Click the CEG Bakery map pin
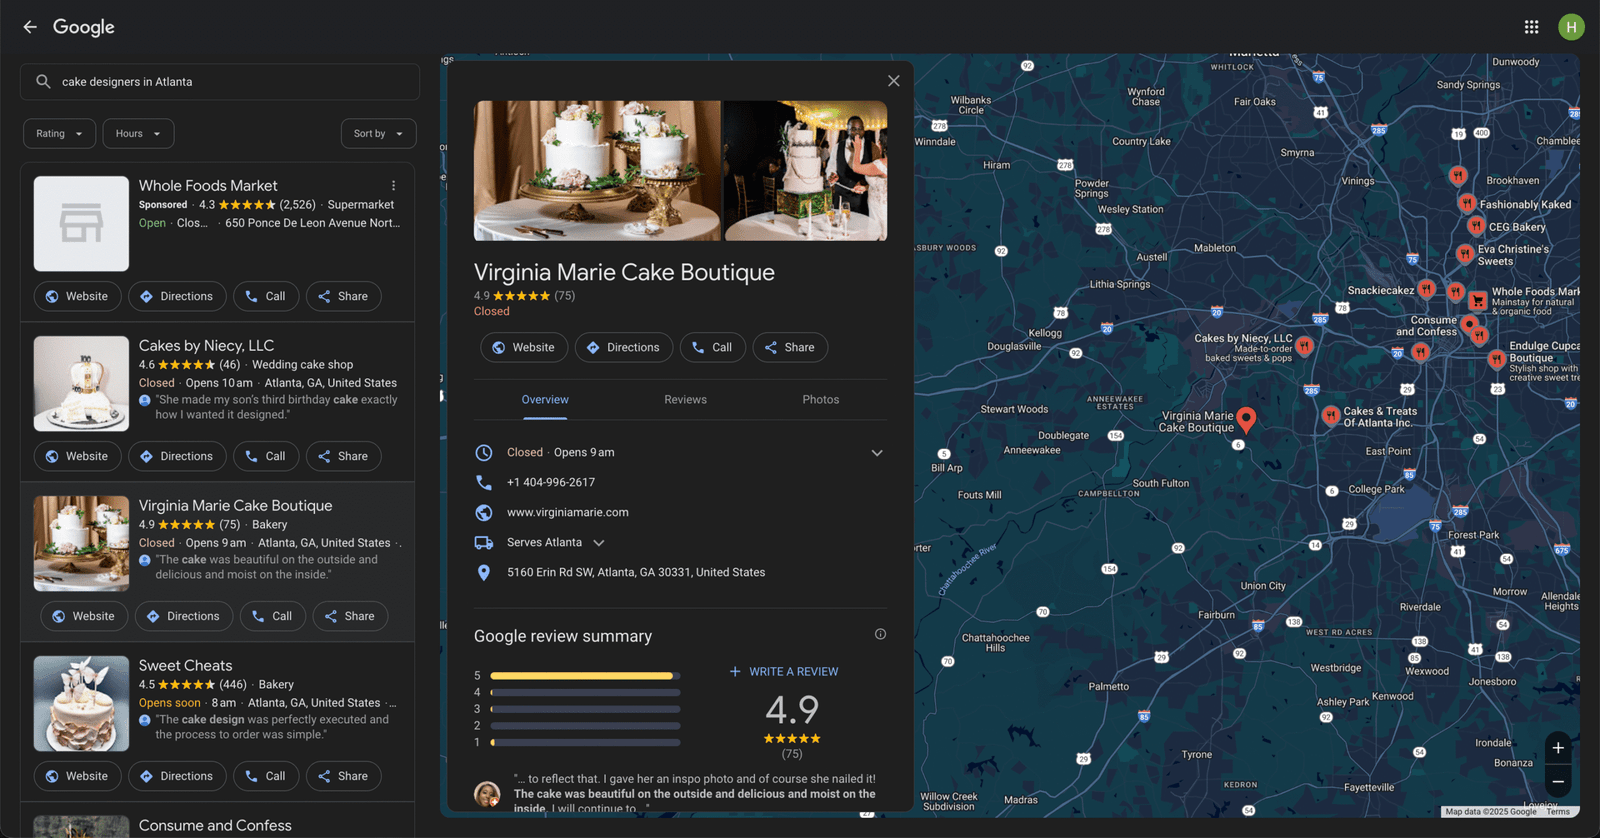Viewport: 1600px width, 838px height. (x=1476, y=226)
